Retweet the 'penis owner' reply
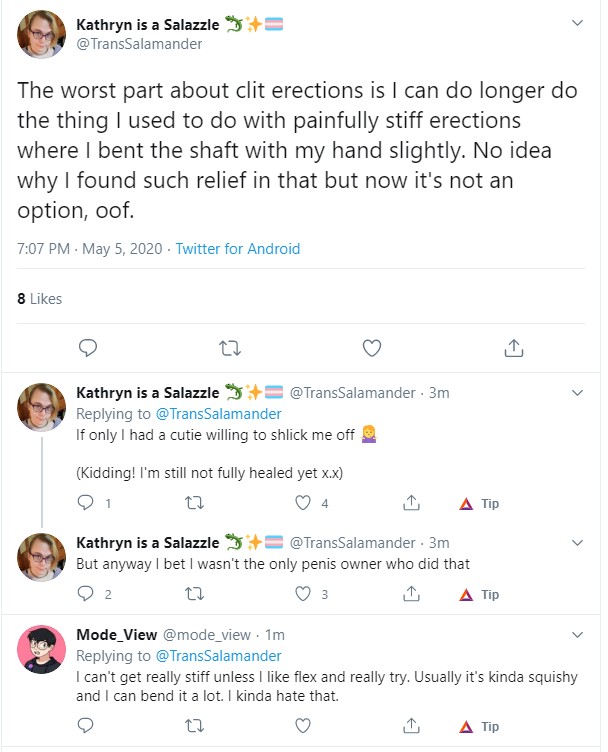Viewport: 608px width, 752px height. pyautogui.click(x=195, y=594)
